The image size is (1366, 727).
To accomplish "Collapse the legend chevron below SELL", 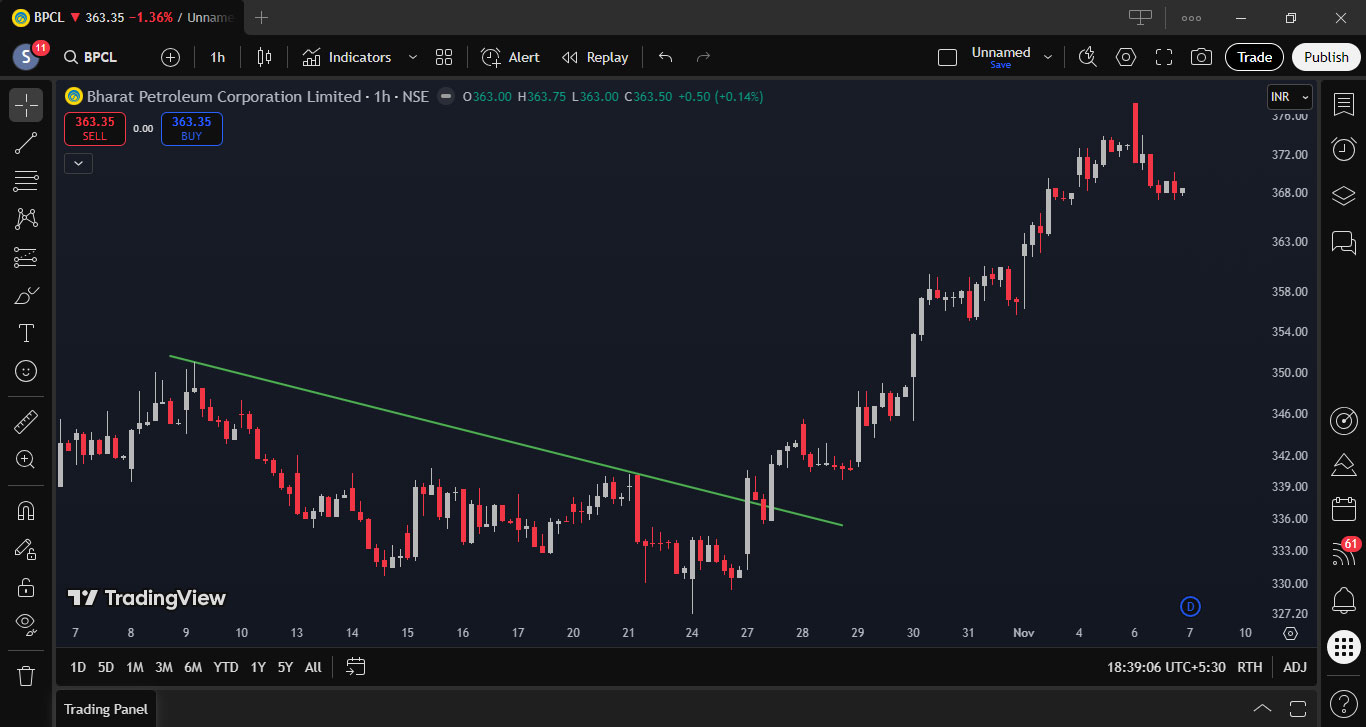I will point(78,163).
